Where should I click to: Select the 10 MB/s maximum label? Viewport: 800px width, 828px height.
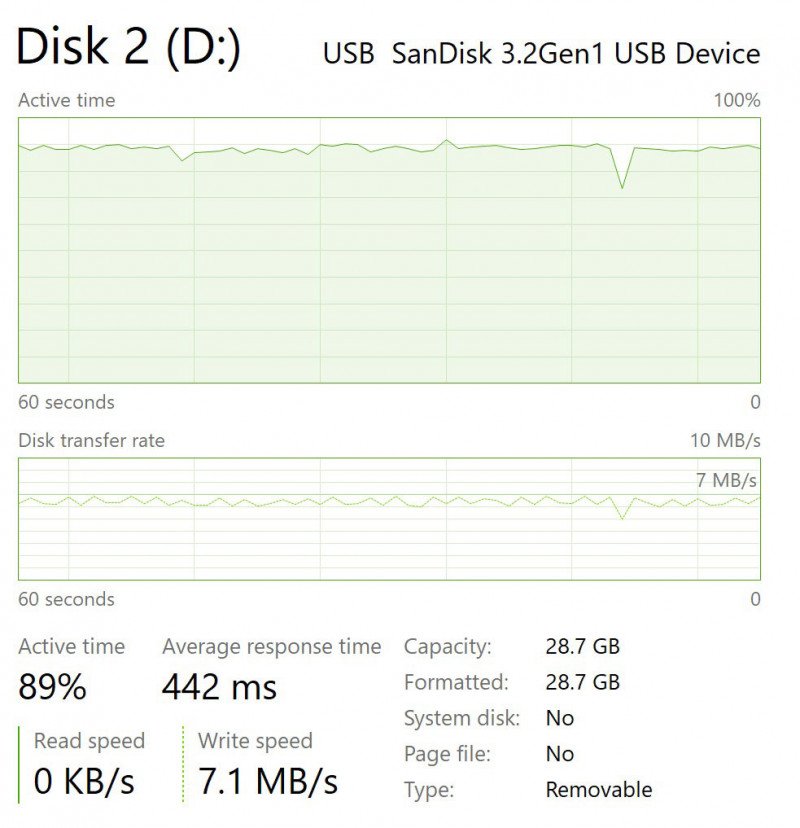725,440
